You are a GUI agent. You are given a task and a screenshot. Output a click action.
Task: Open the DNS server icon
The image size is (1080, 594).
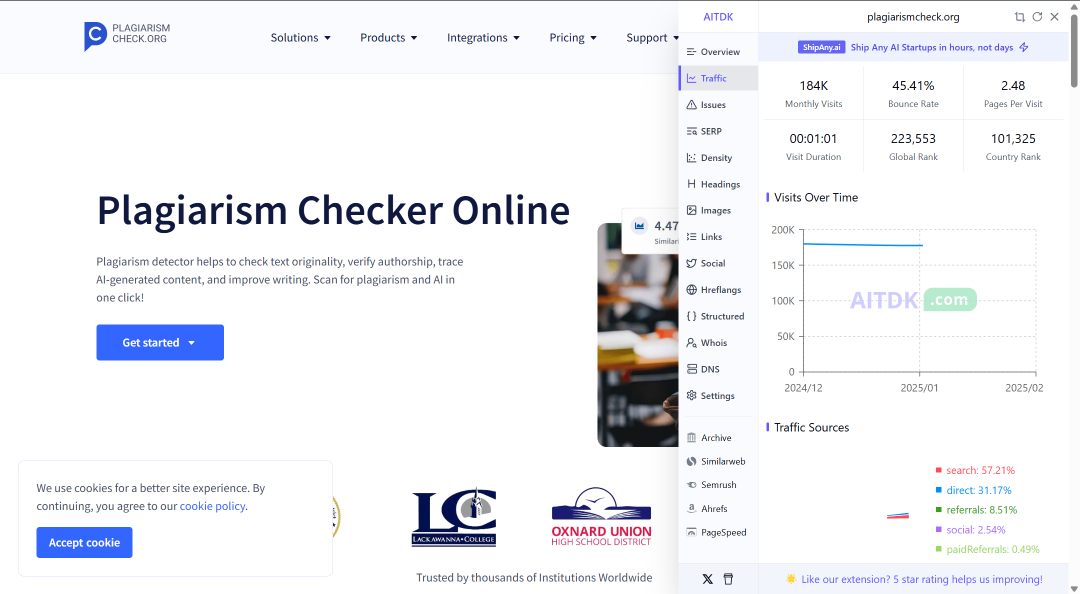(x=691, y=369)
